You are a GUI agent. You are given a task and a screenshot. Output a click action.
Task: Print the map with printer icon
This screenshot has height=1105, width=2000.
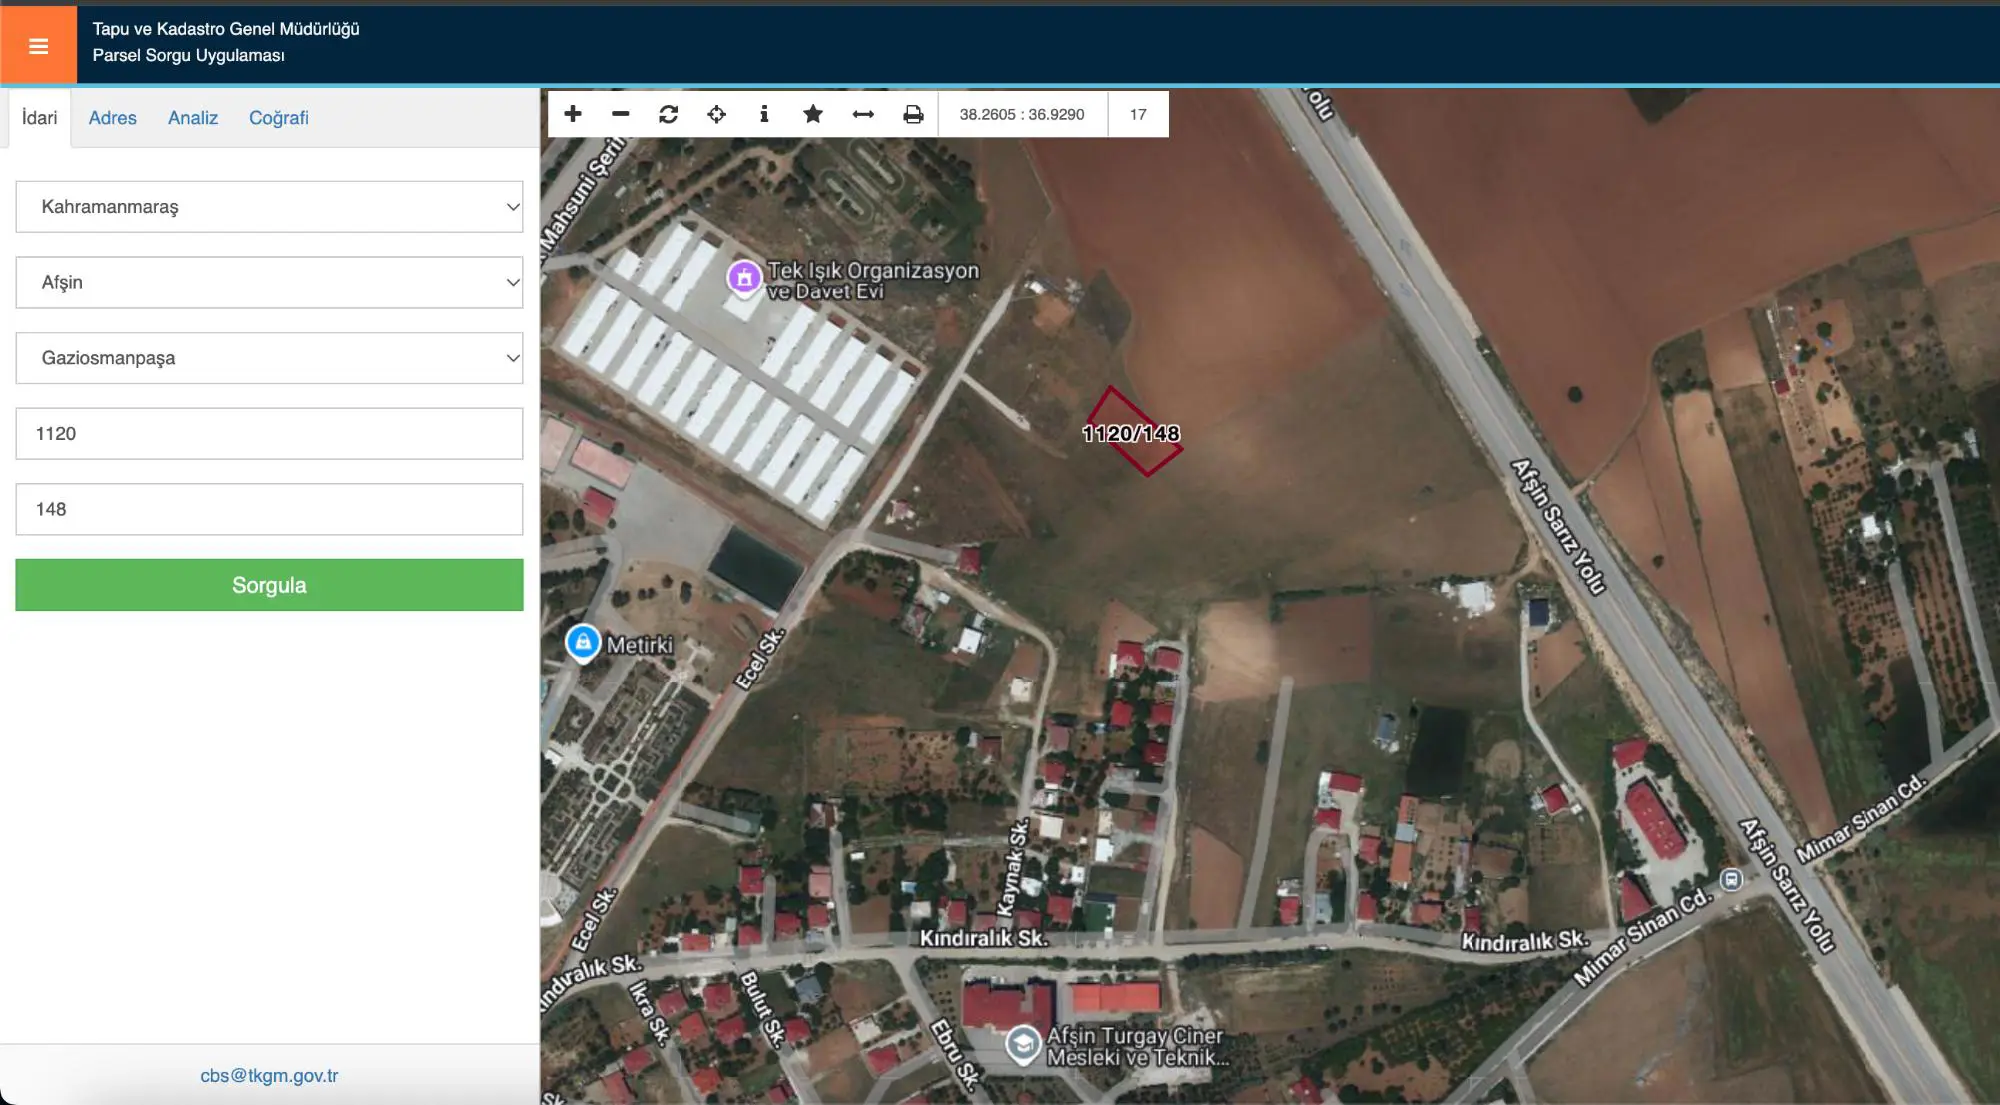click(913, 114)
